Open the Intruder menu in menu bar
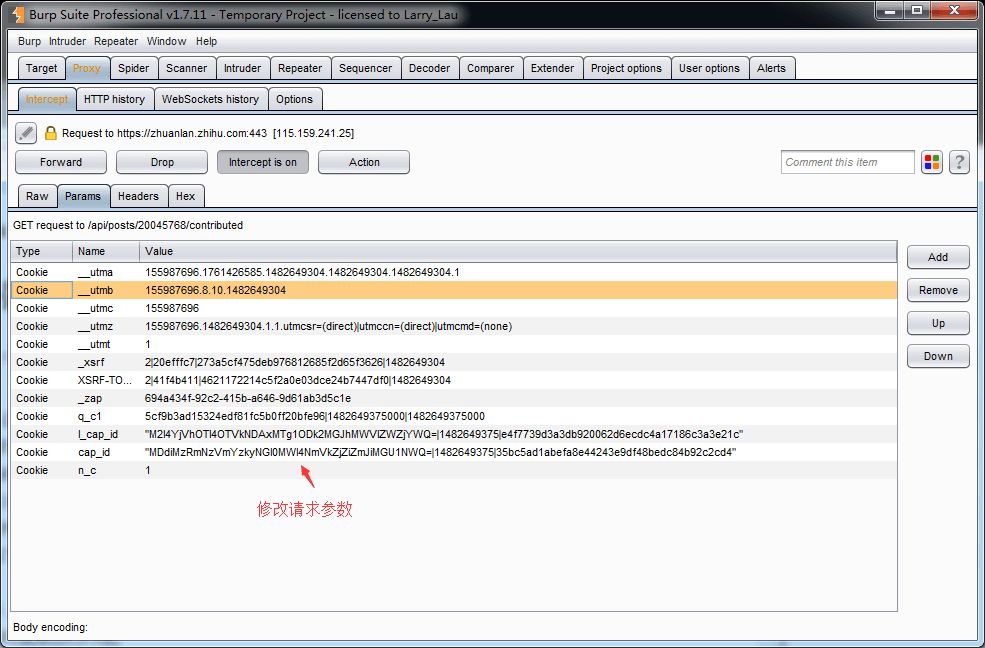Viewport: 985px width, 648px height. 67,41
